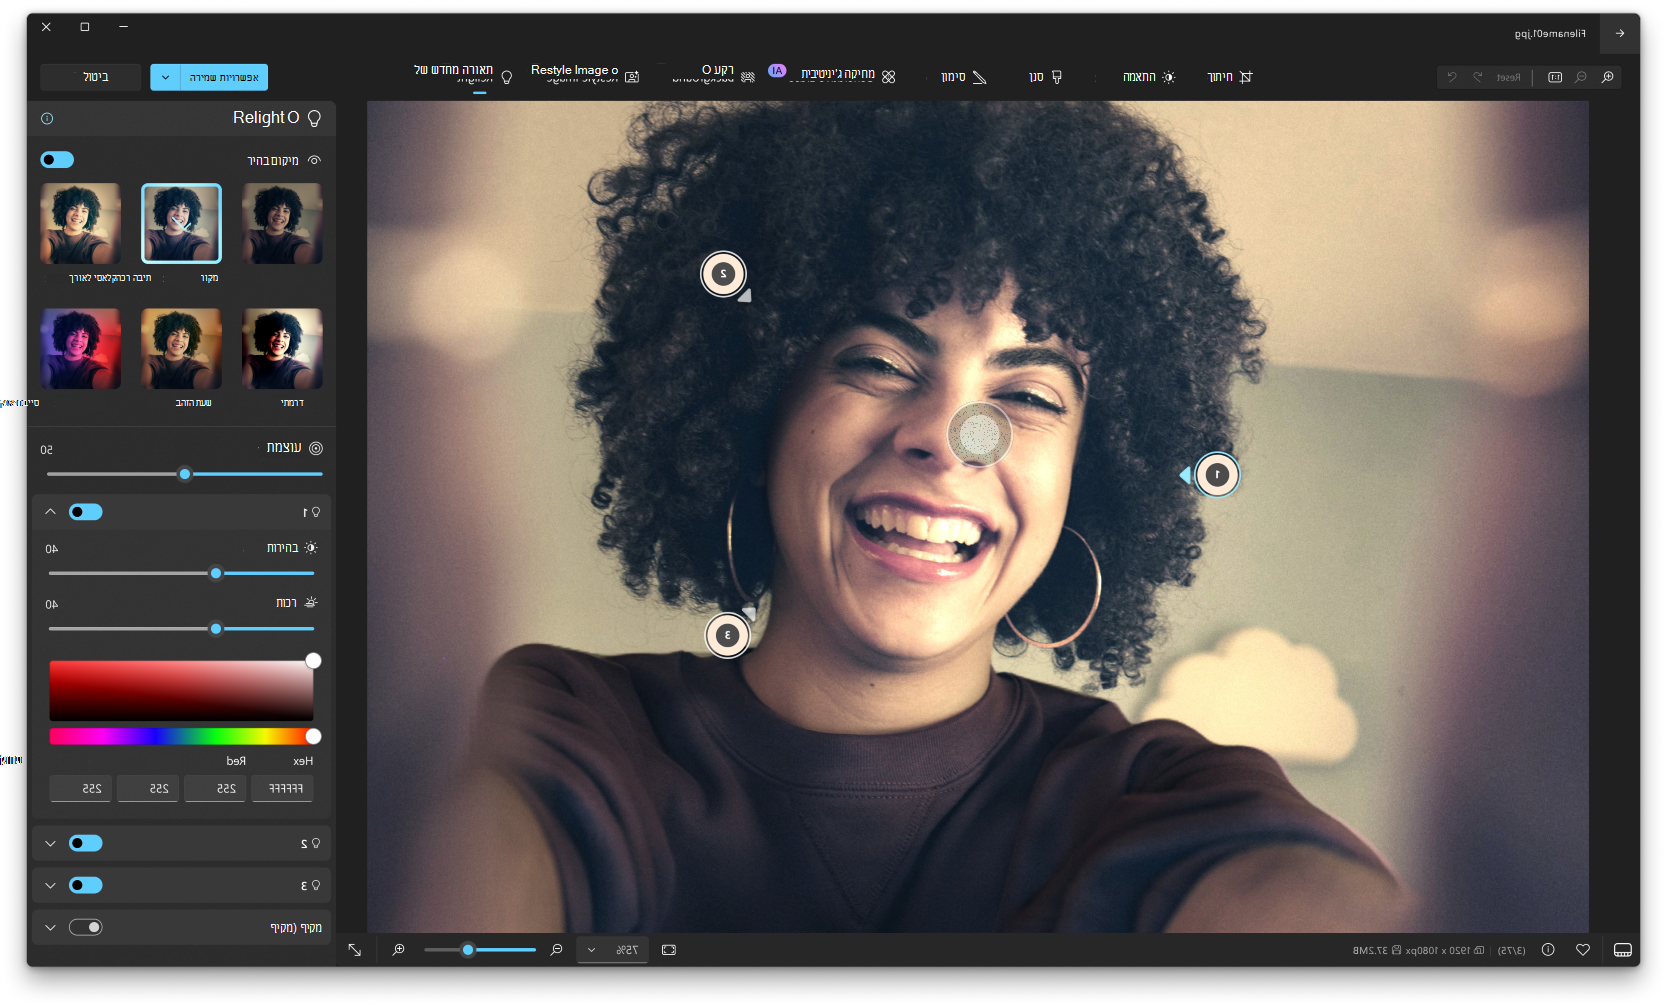
Task: Open the 75% zoom level dropdown
Action: [612, 950]
